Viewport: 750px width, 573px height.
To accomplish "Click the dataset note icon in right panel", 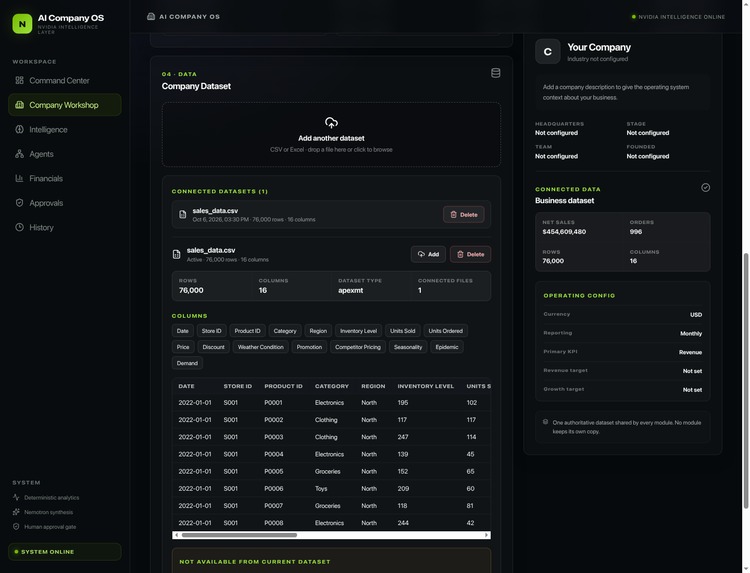I will pyautogui.click(x=545, y=422).
